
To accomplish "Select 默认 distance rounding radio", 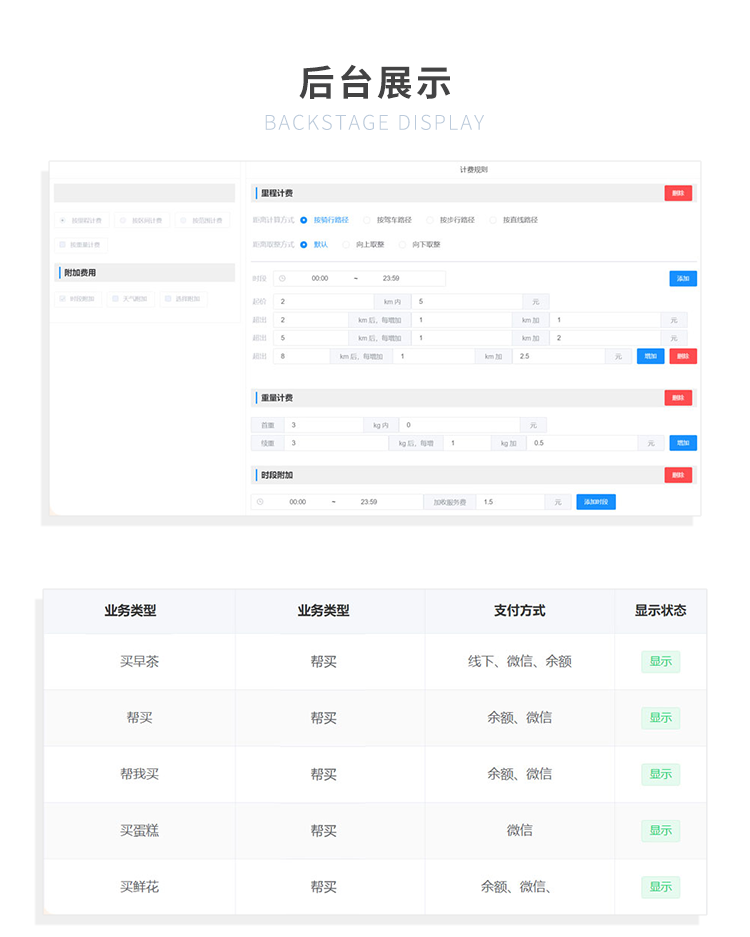I will click(x=304, y=244).
